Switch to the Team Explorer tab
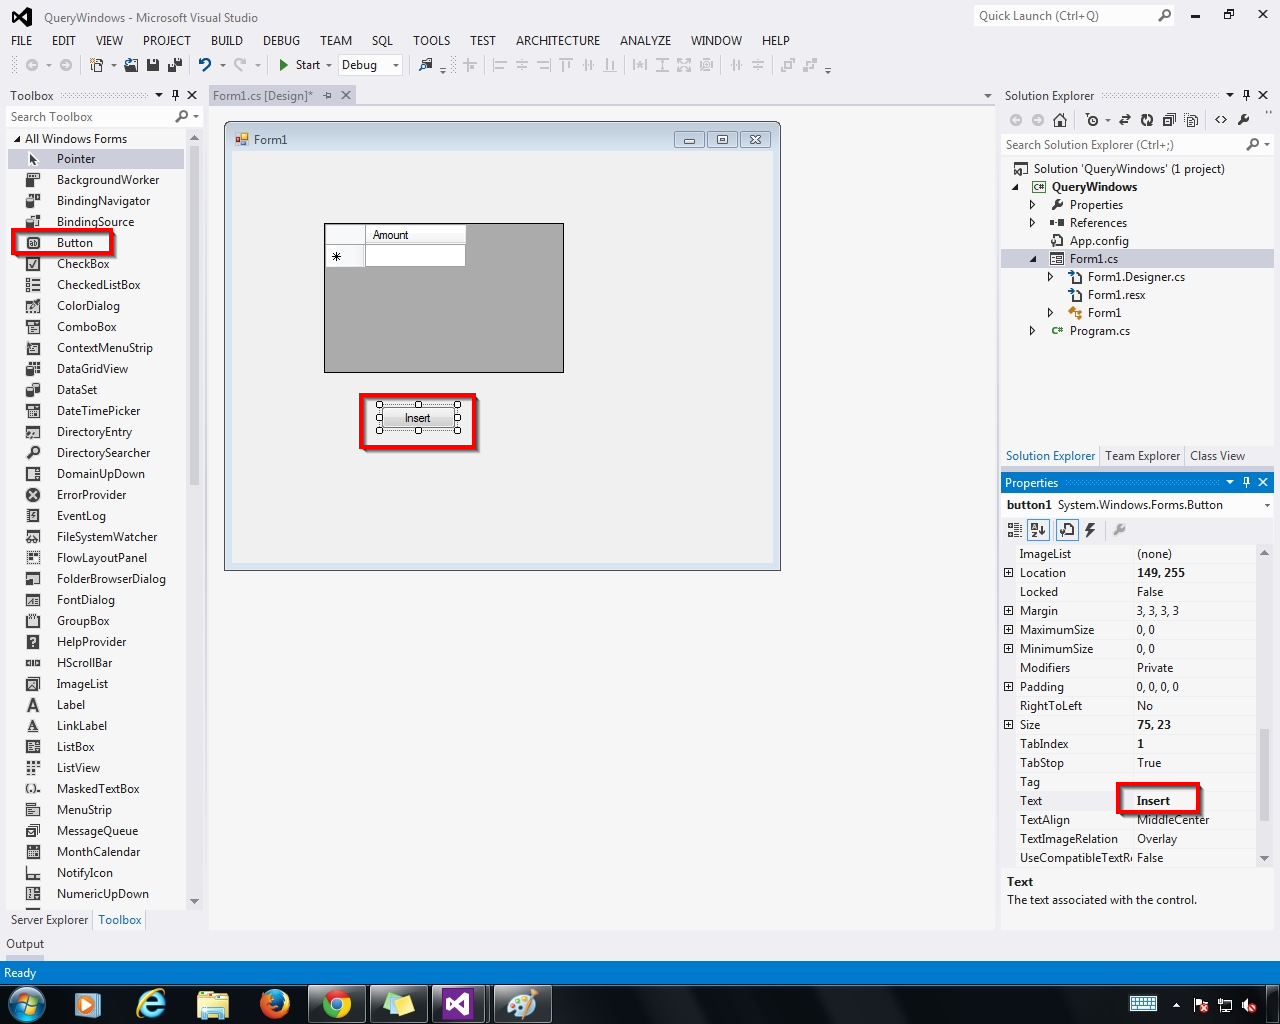 [x=1142, y=456]
